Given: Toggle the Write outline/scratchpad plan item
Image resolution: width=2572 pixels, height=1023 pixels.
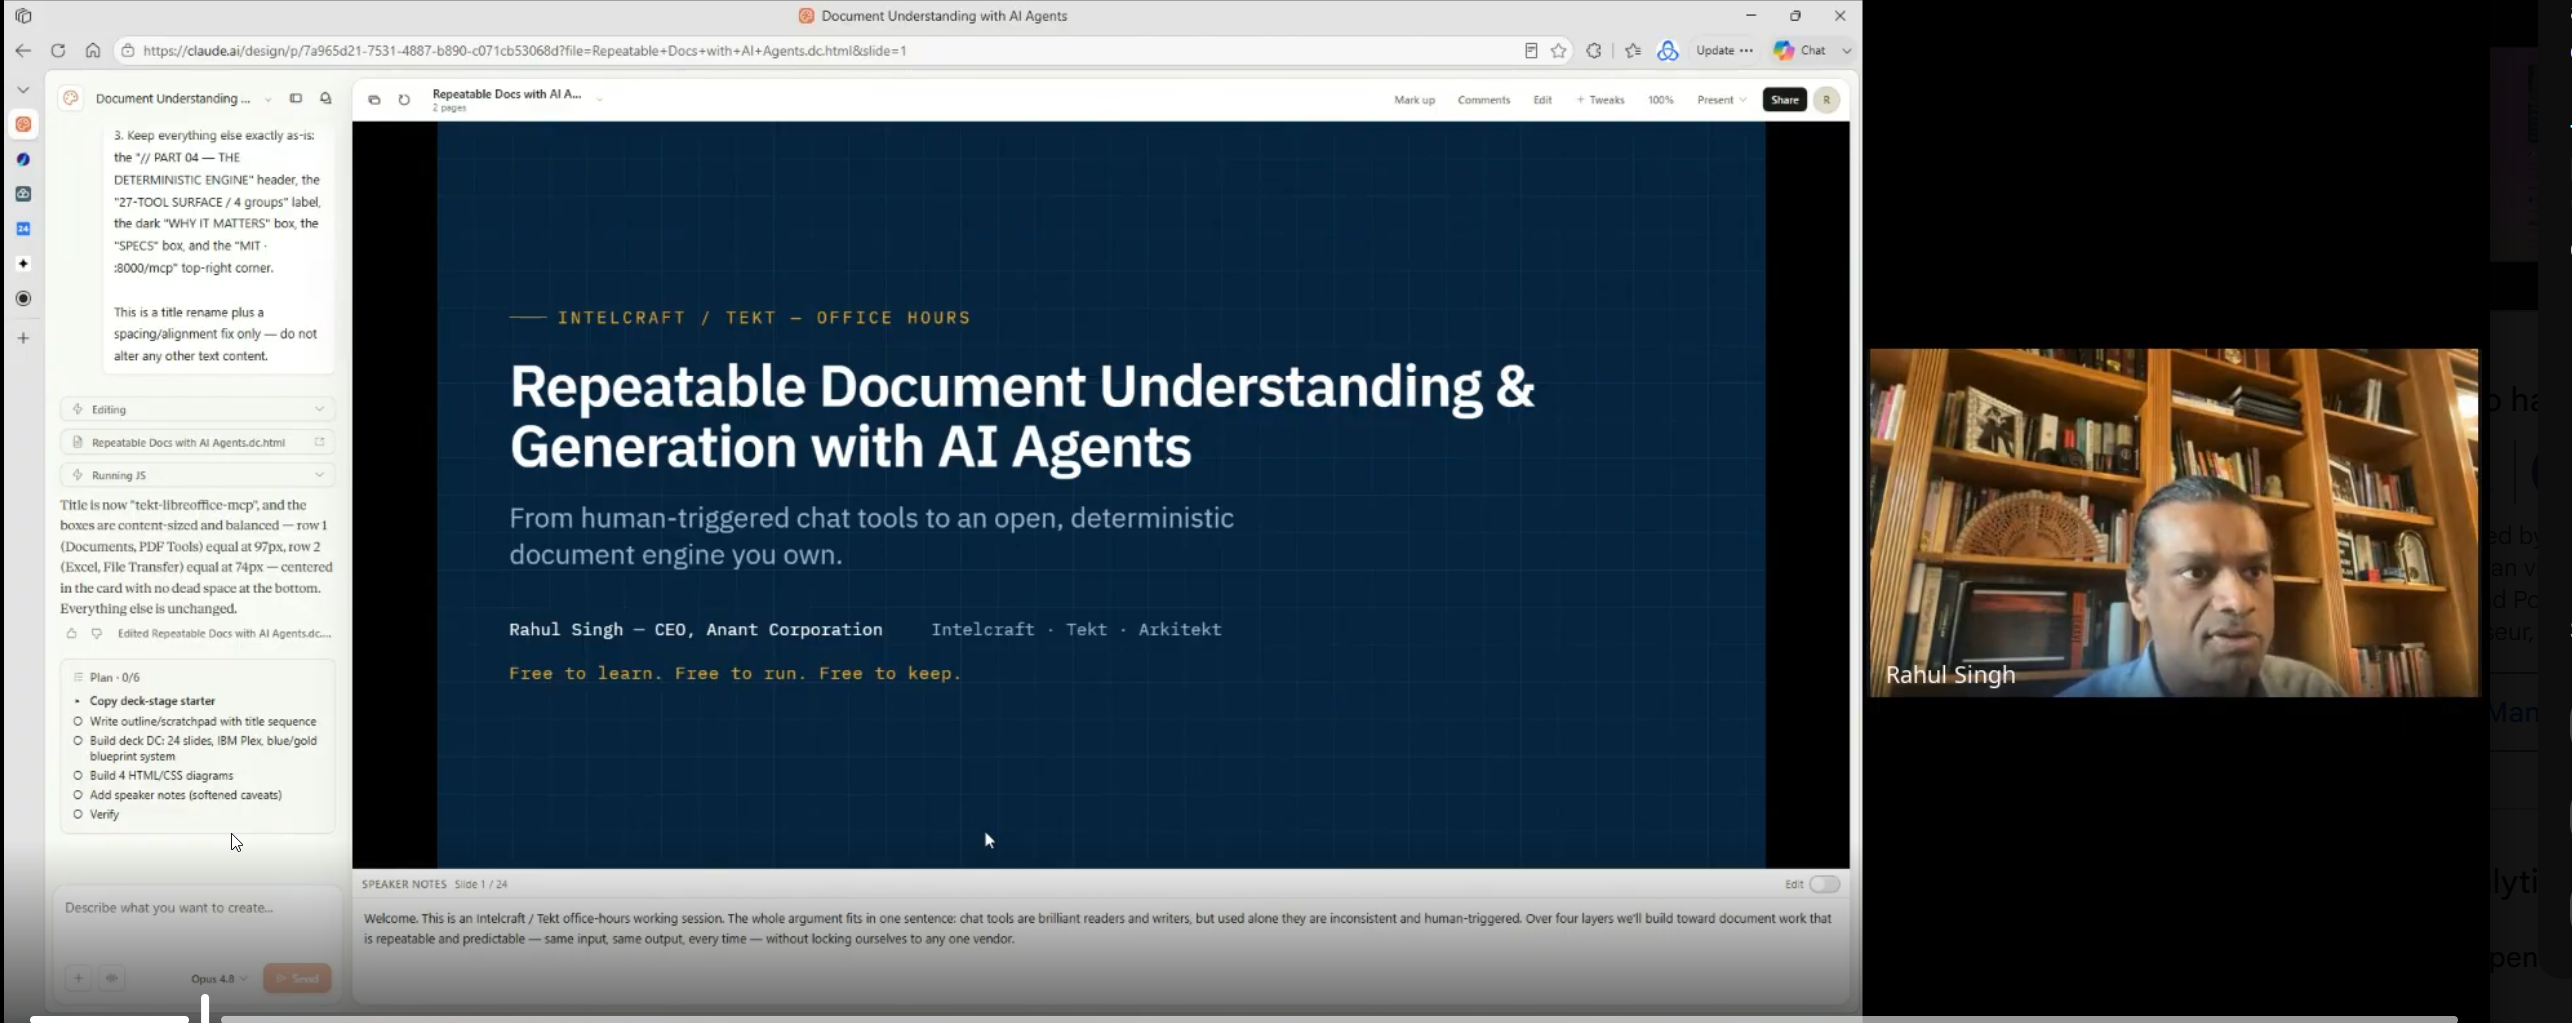Looking at the screenshot, I should pyautogui.click(x=78, y=721).
